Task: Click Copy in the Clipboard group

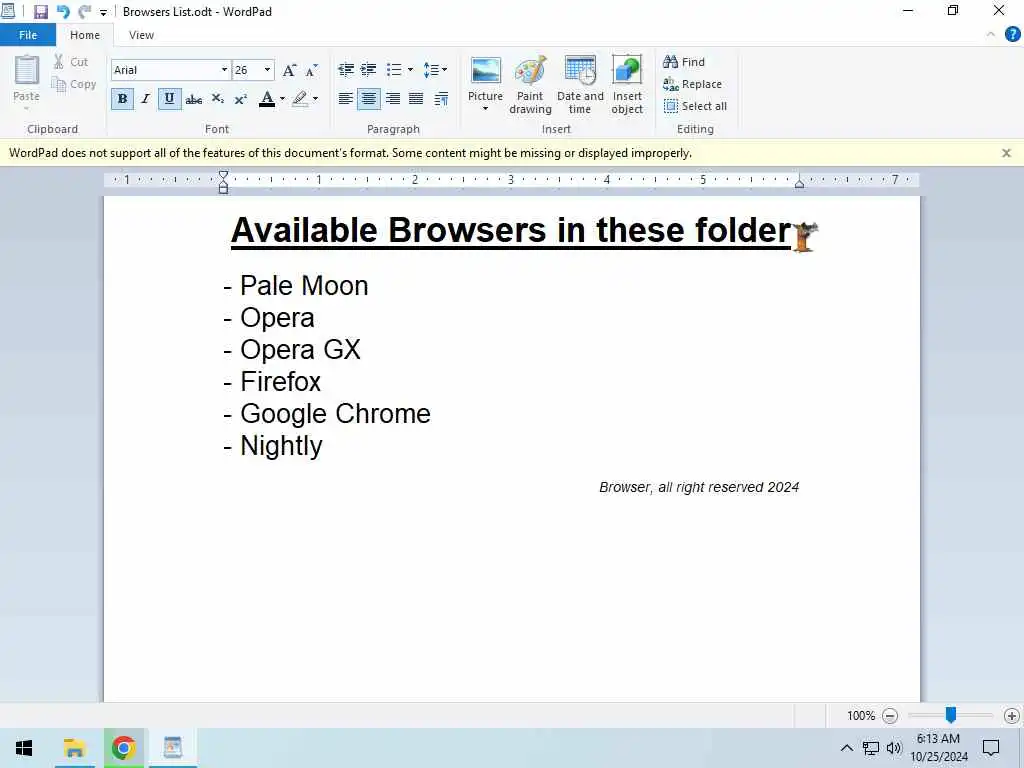Action: [x=74, y=84]
